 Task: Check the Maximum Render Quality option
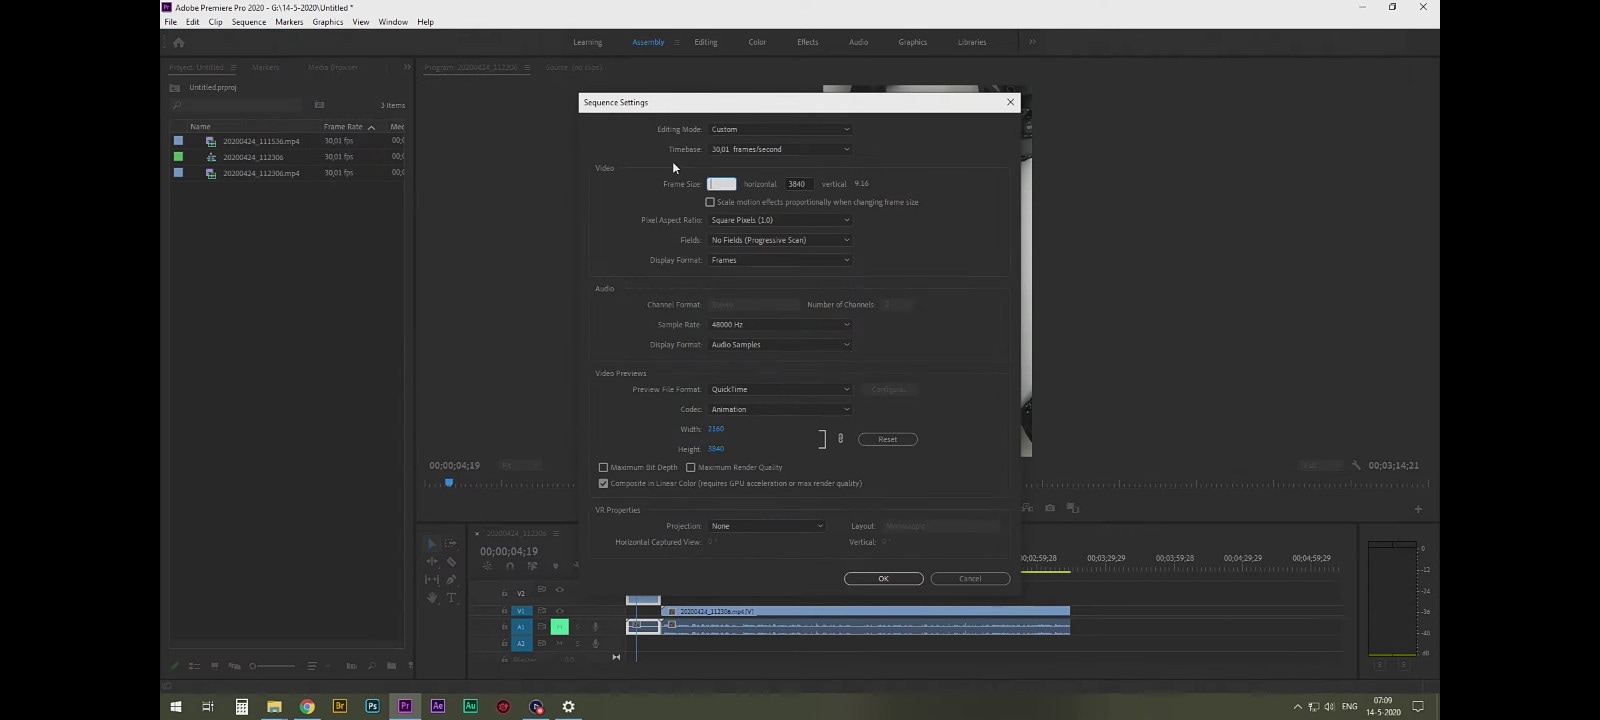690,467
